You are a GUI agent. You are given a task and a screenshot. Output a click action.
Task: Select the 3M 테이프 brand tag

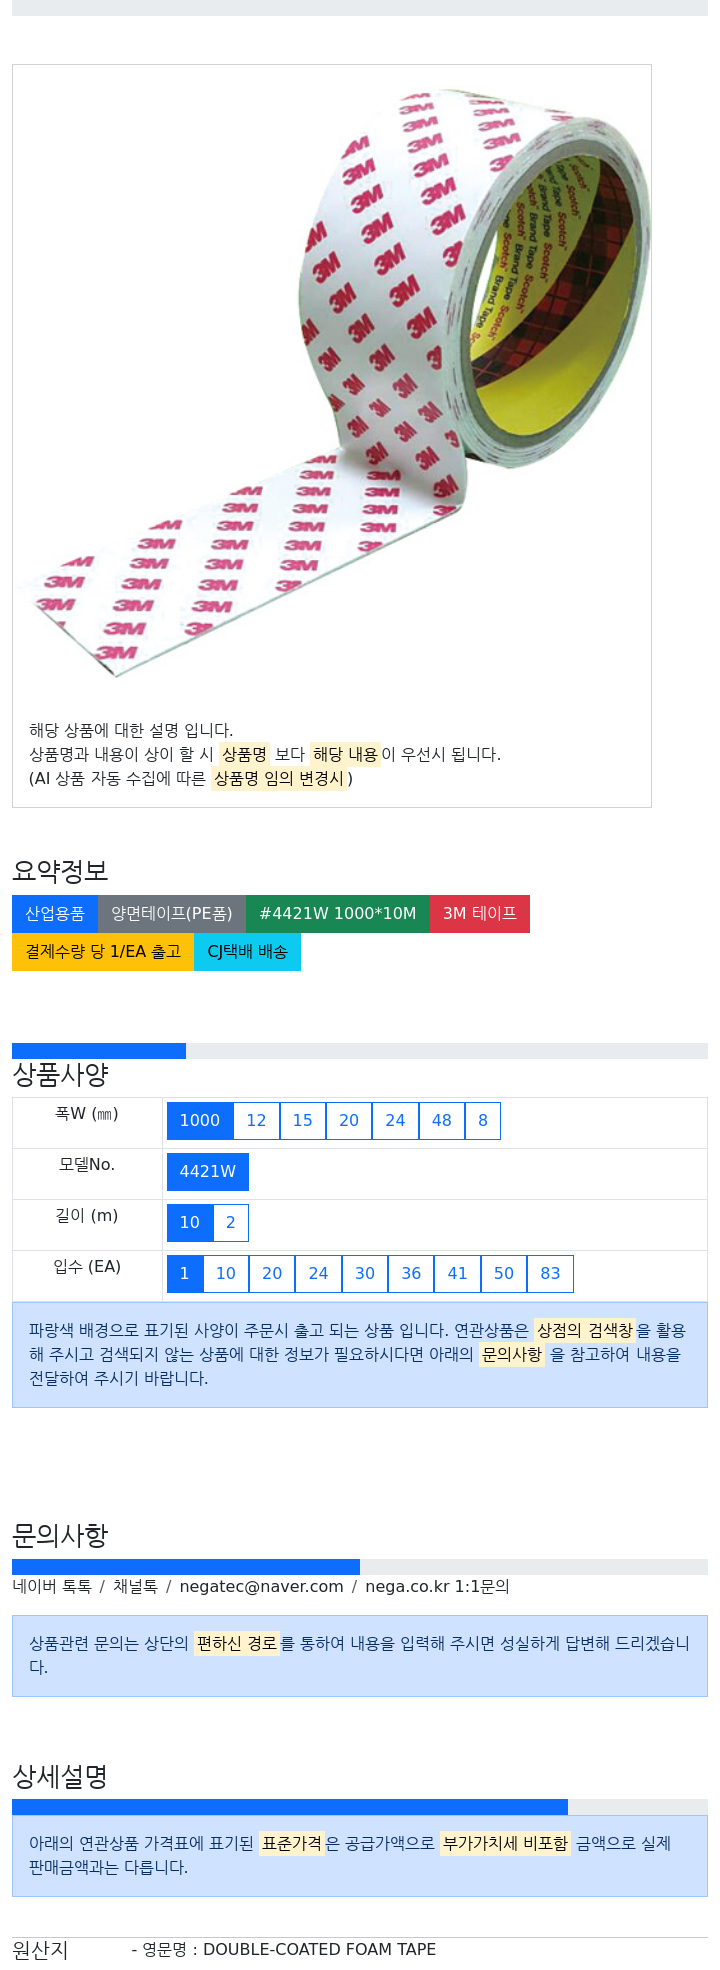[480, 914]
